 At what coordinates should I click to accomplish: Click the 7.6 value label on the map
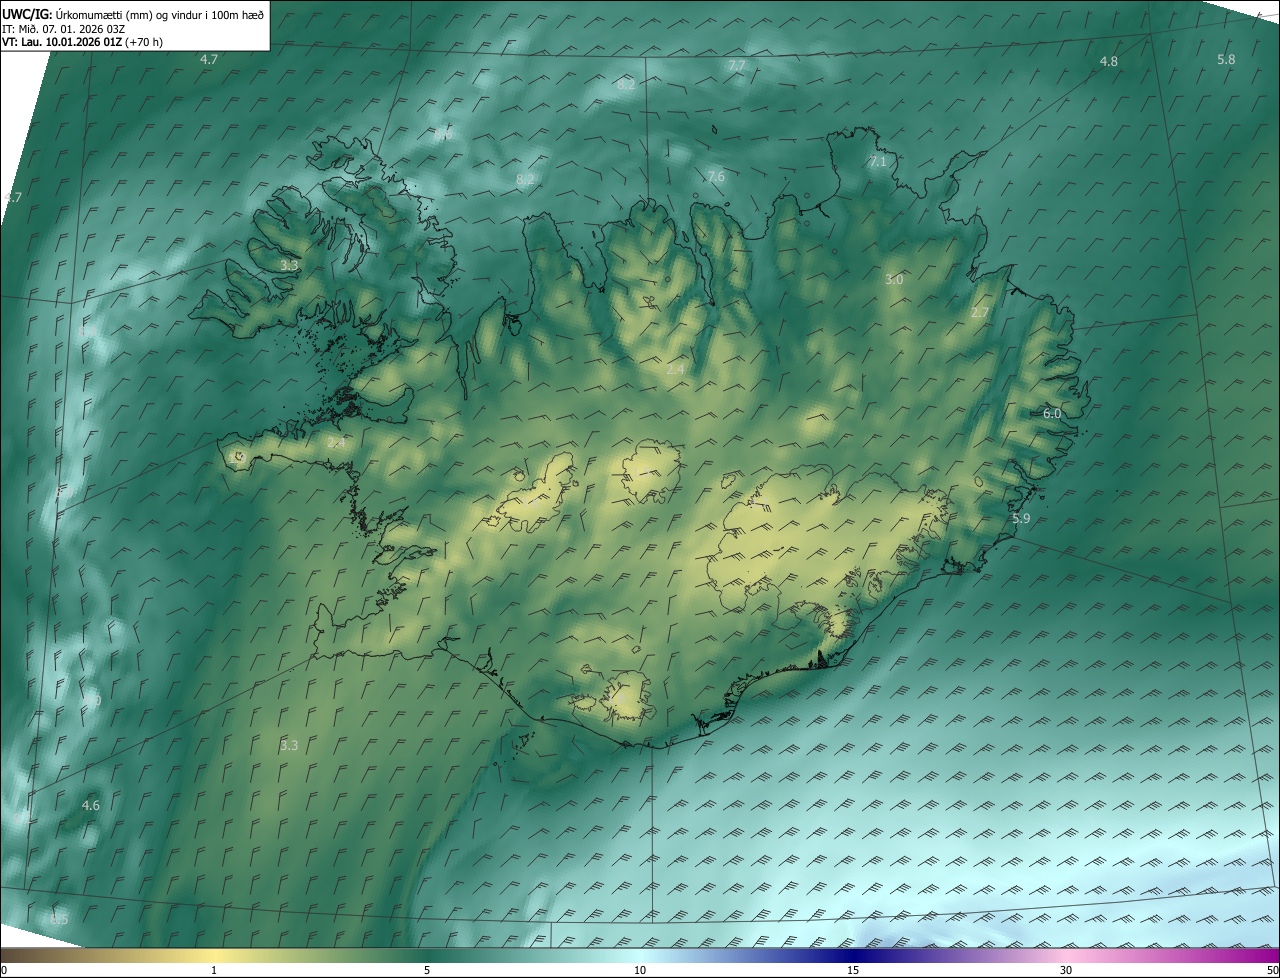(x=716, y=176)
